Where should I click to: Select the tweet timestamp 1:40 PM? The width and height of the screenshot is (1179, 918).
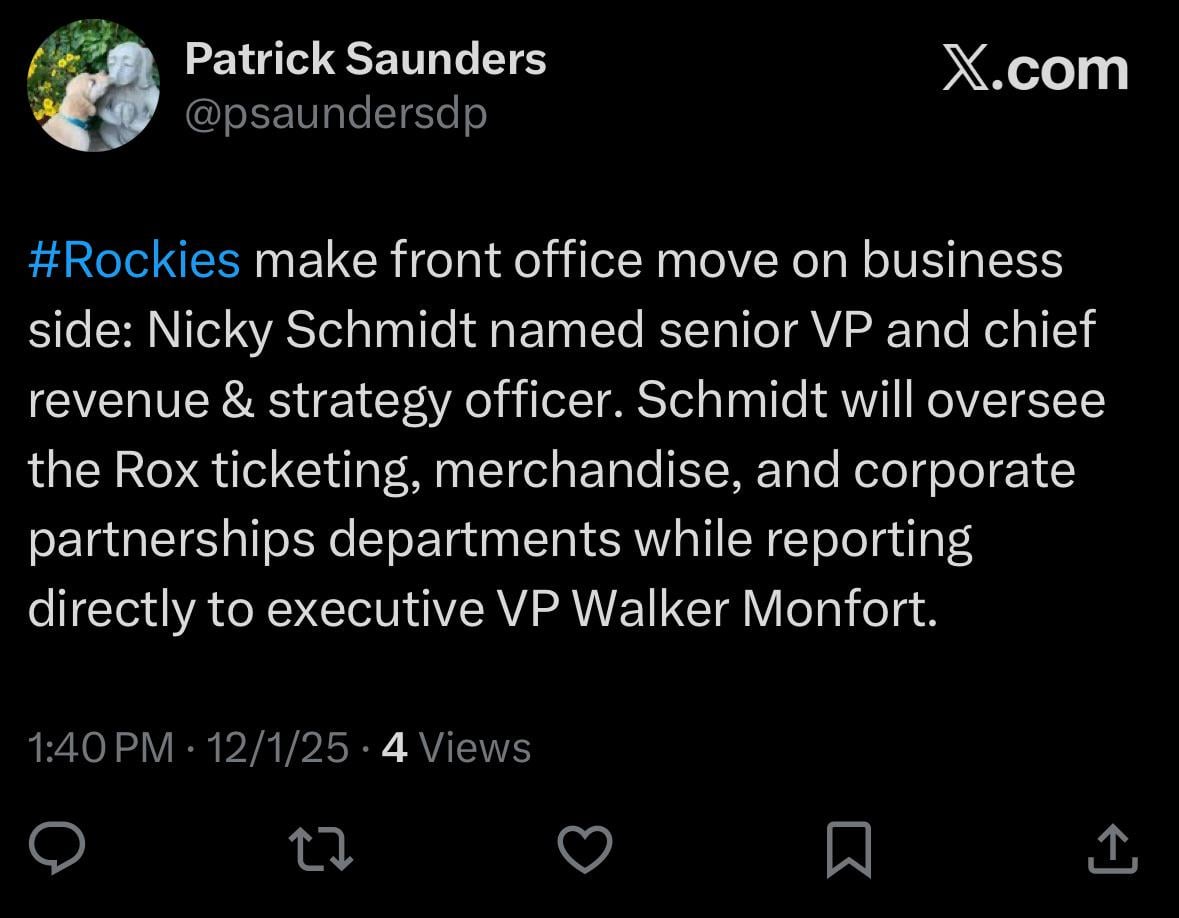tap(98, 746)
